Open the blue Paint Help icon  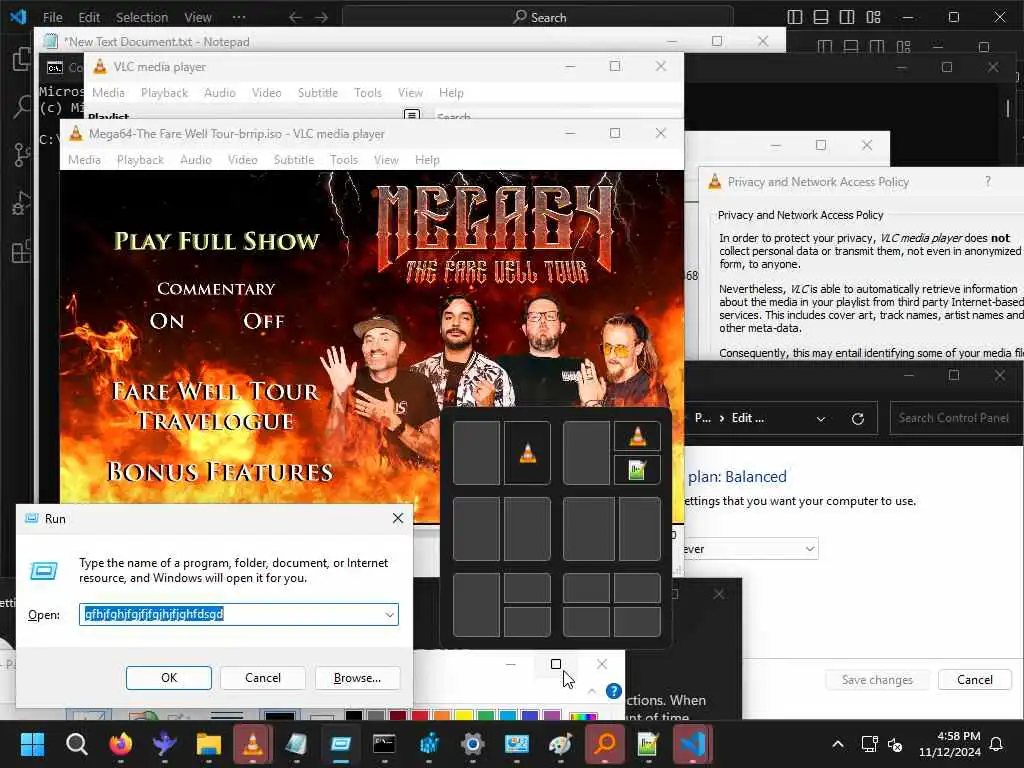pyautogui.click(x=613, y=691)
